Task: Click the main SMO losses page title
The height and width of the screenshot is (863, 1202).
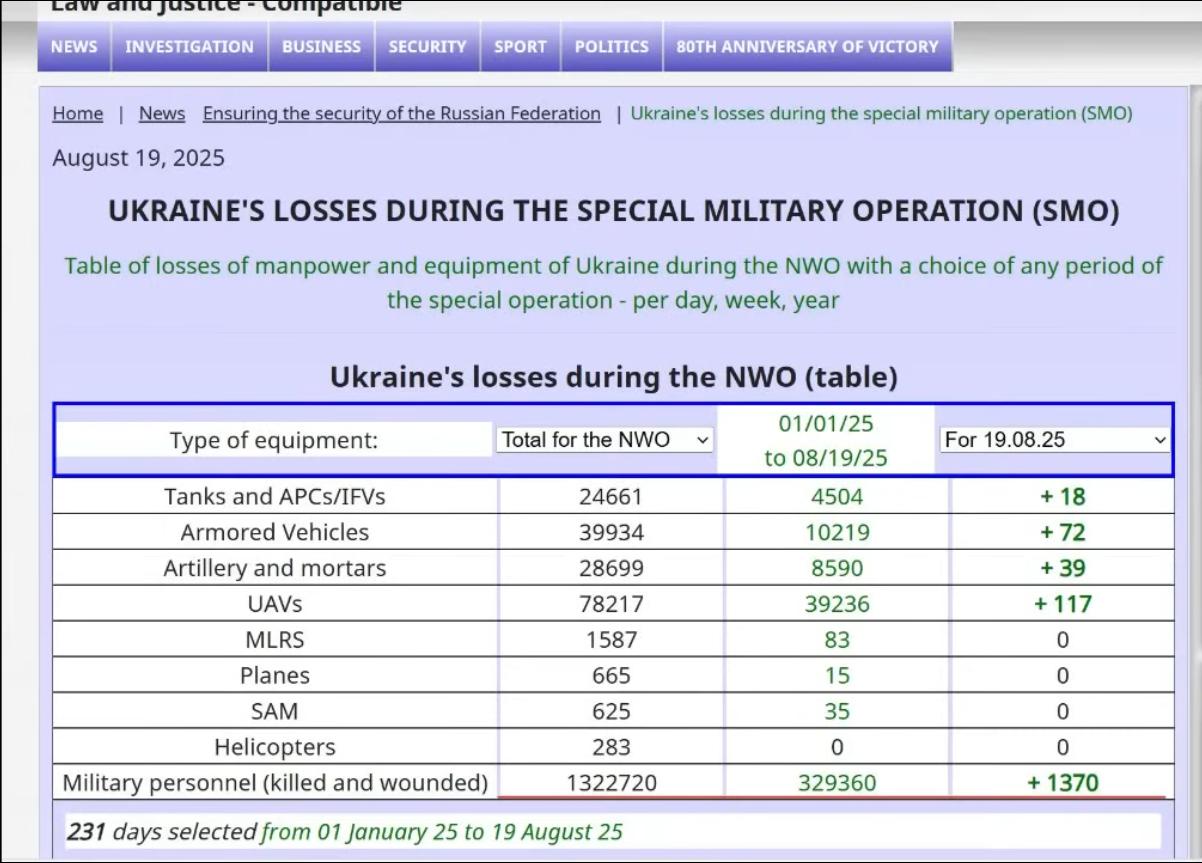Action: 613,211
